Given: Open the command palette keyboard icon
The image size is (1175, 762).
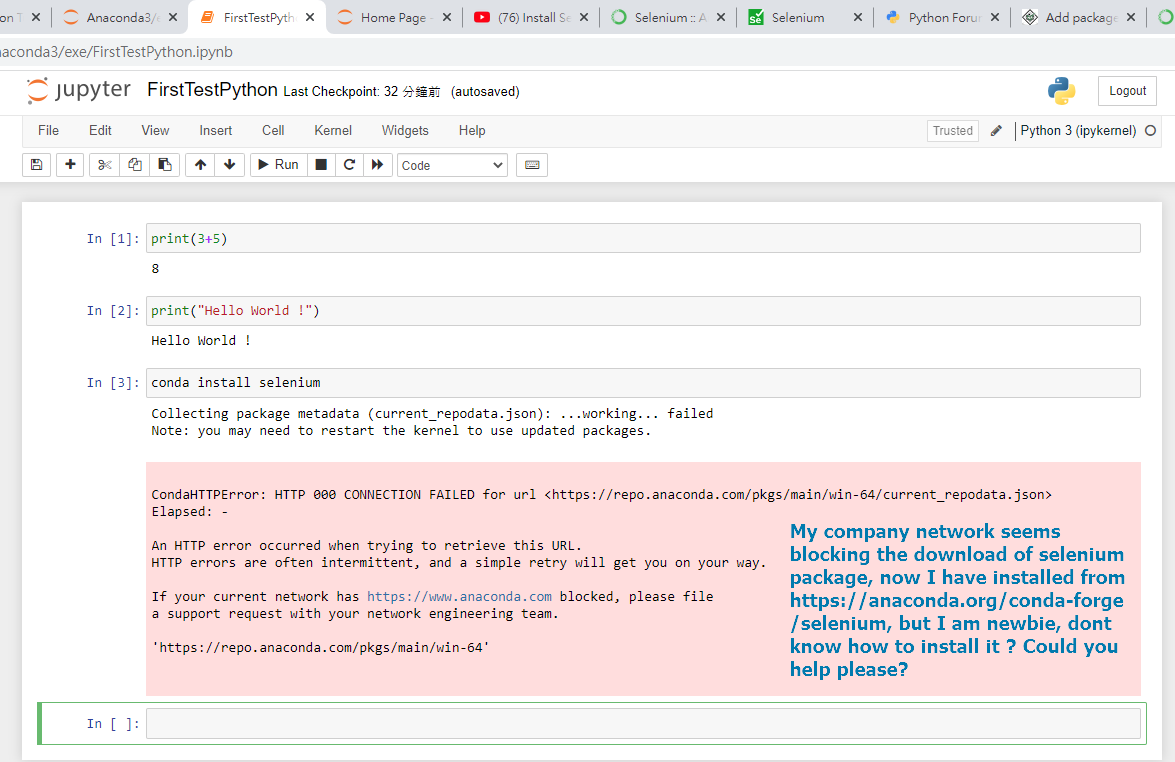Looking at the screenshot, I should [x=532, y=165].
